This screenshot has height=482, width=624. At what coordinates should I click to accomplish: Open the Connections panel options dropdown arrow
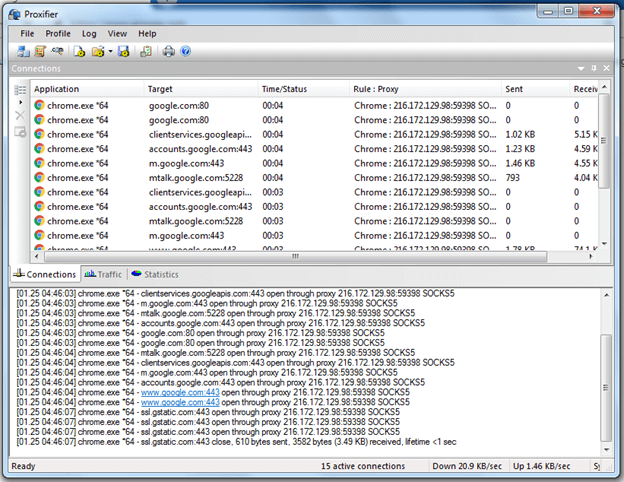(x=581, y=69)
